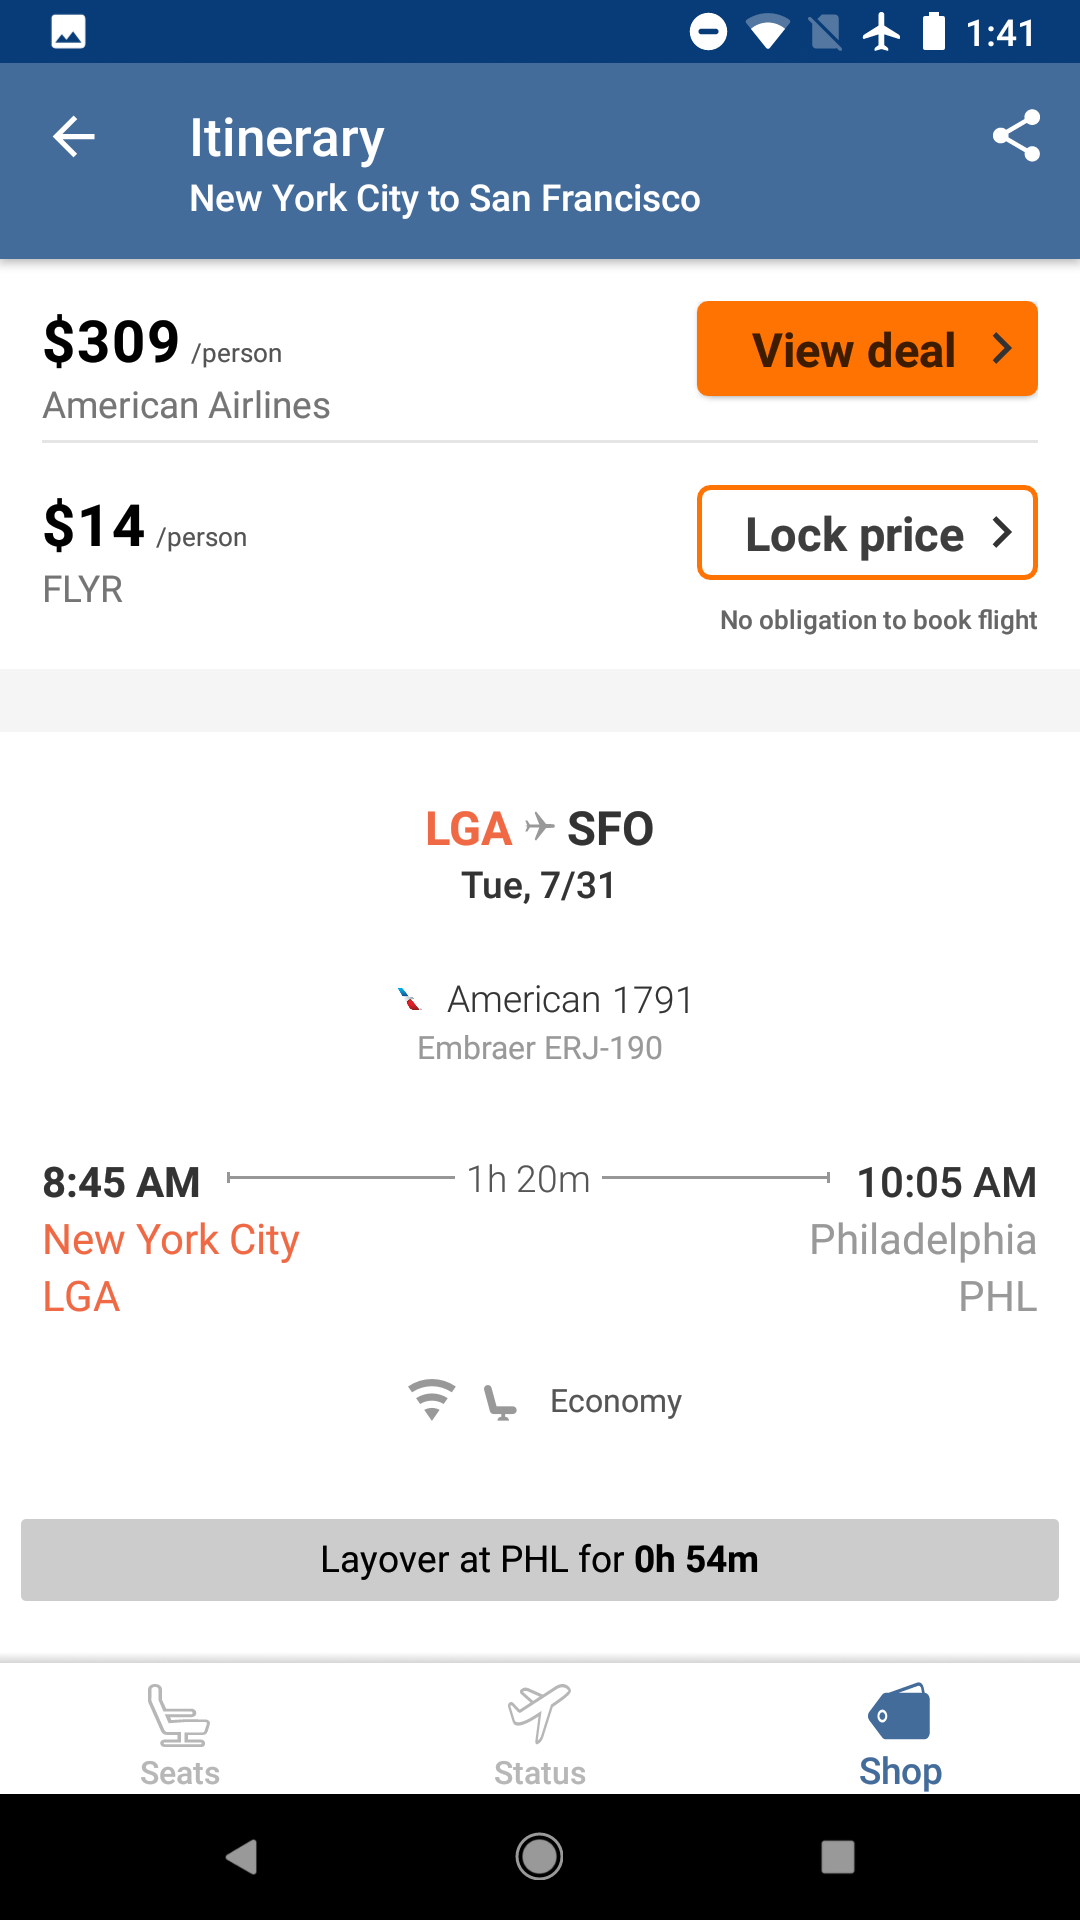The image size is (1080, 1920).
Task: Tap the American 1791 flight label
Action: tap(570, 999)
